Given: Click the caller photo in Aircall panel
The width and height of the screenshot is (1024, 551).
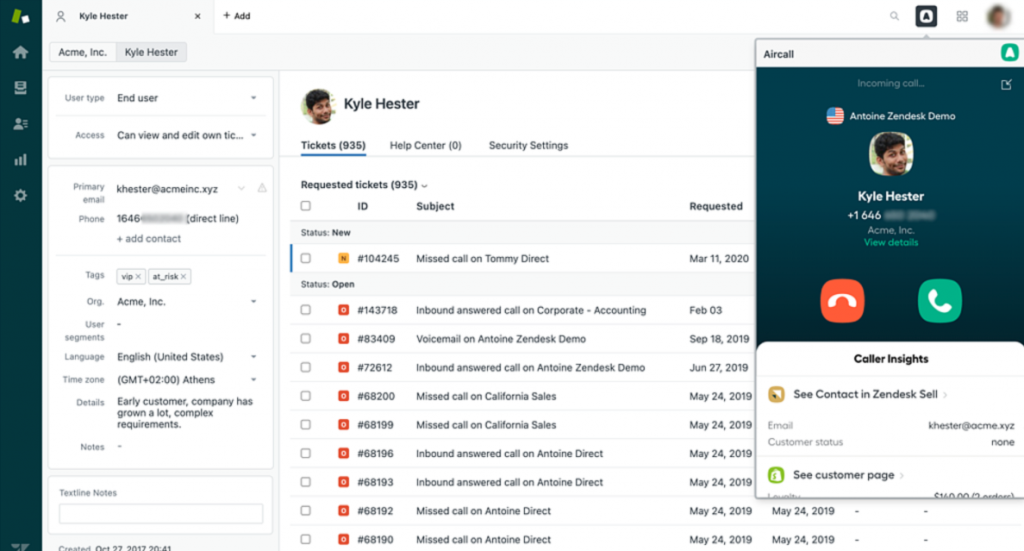Looking at the screenshot, I should click(891, 154).
